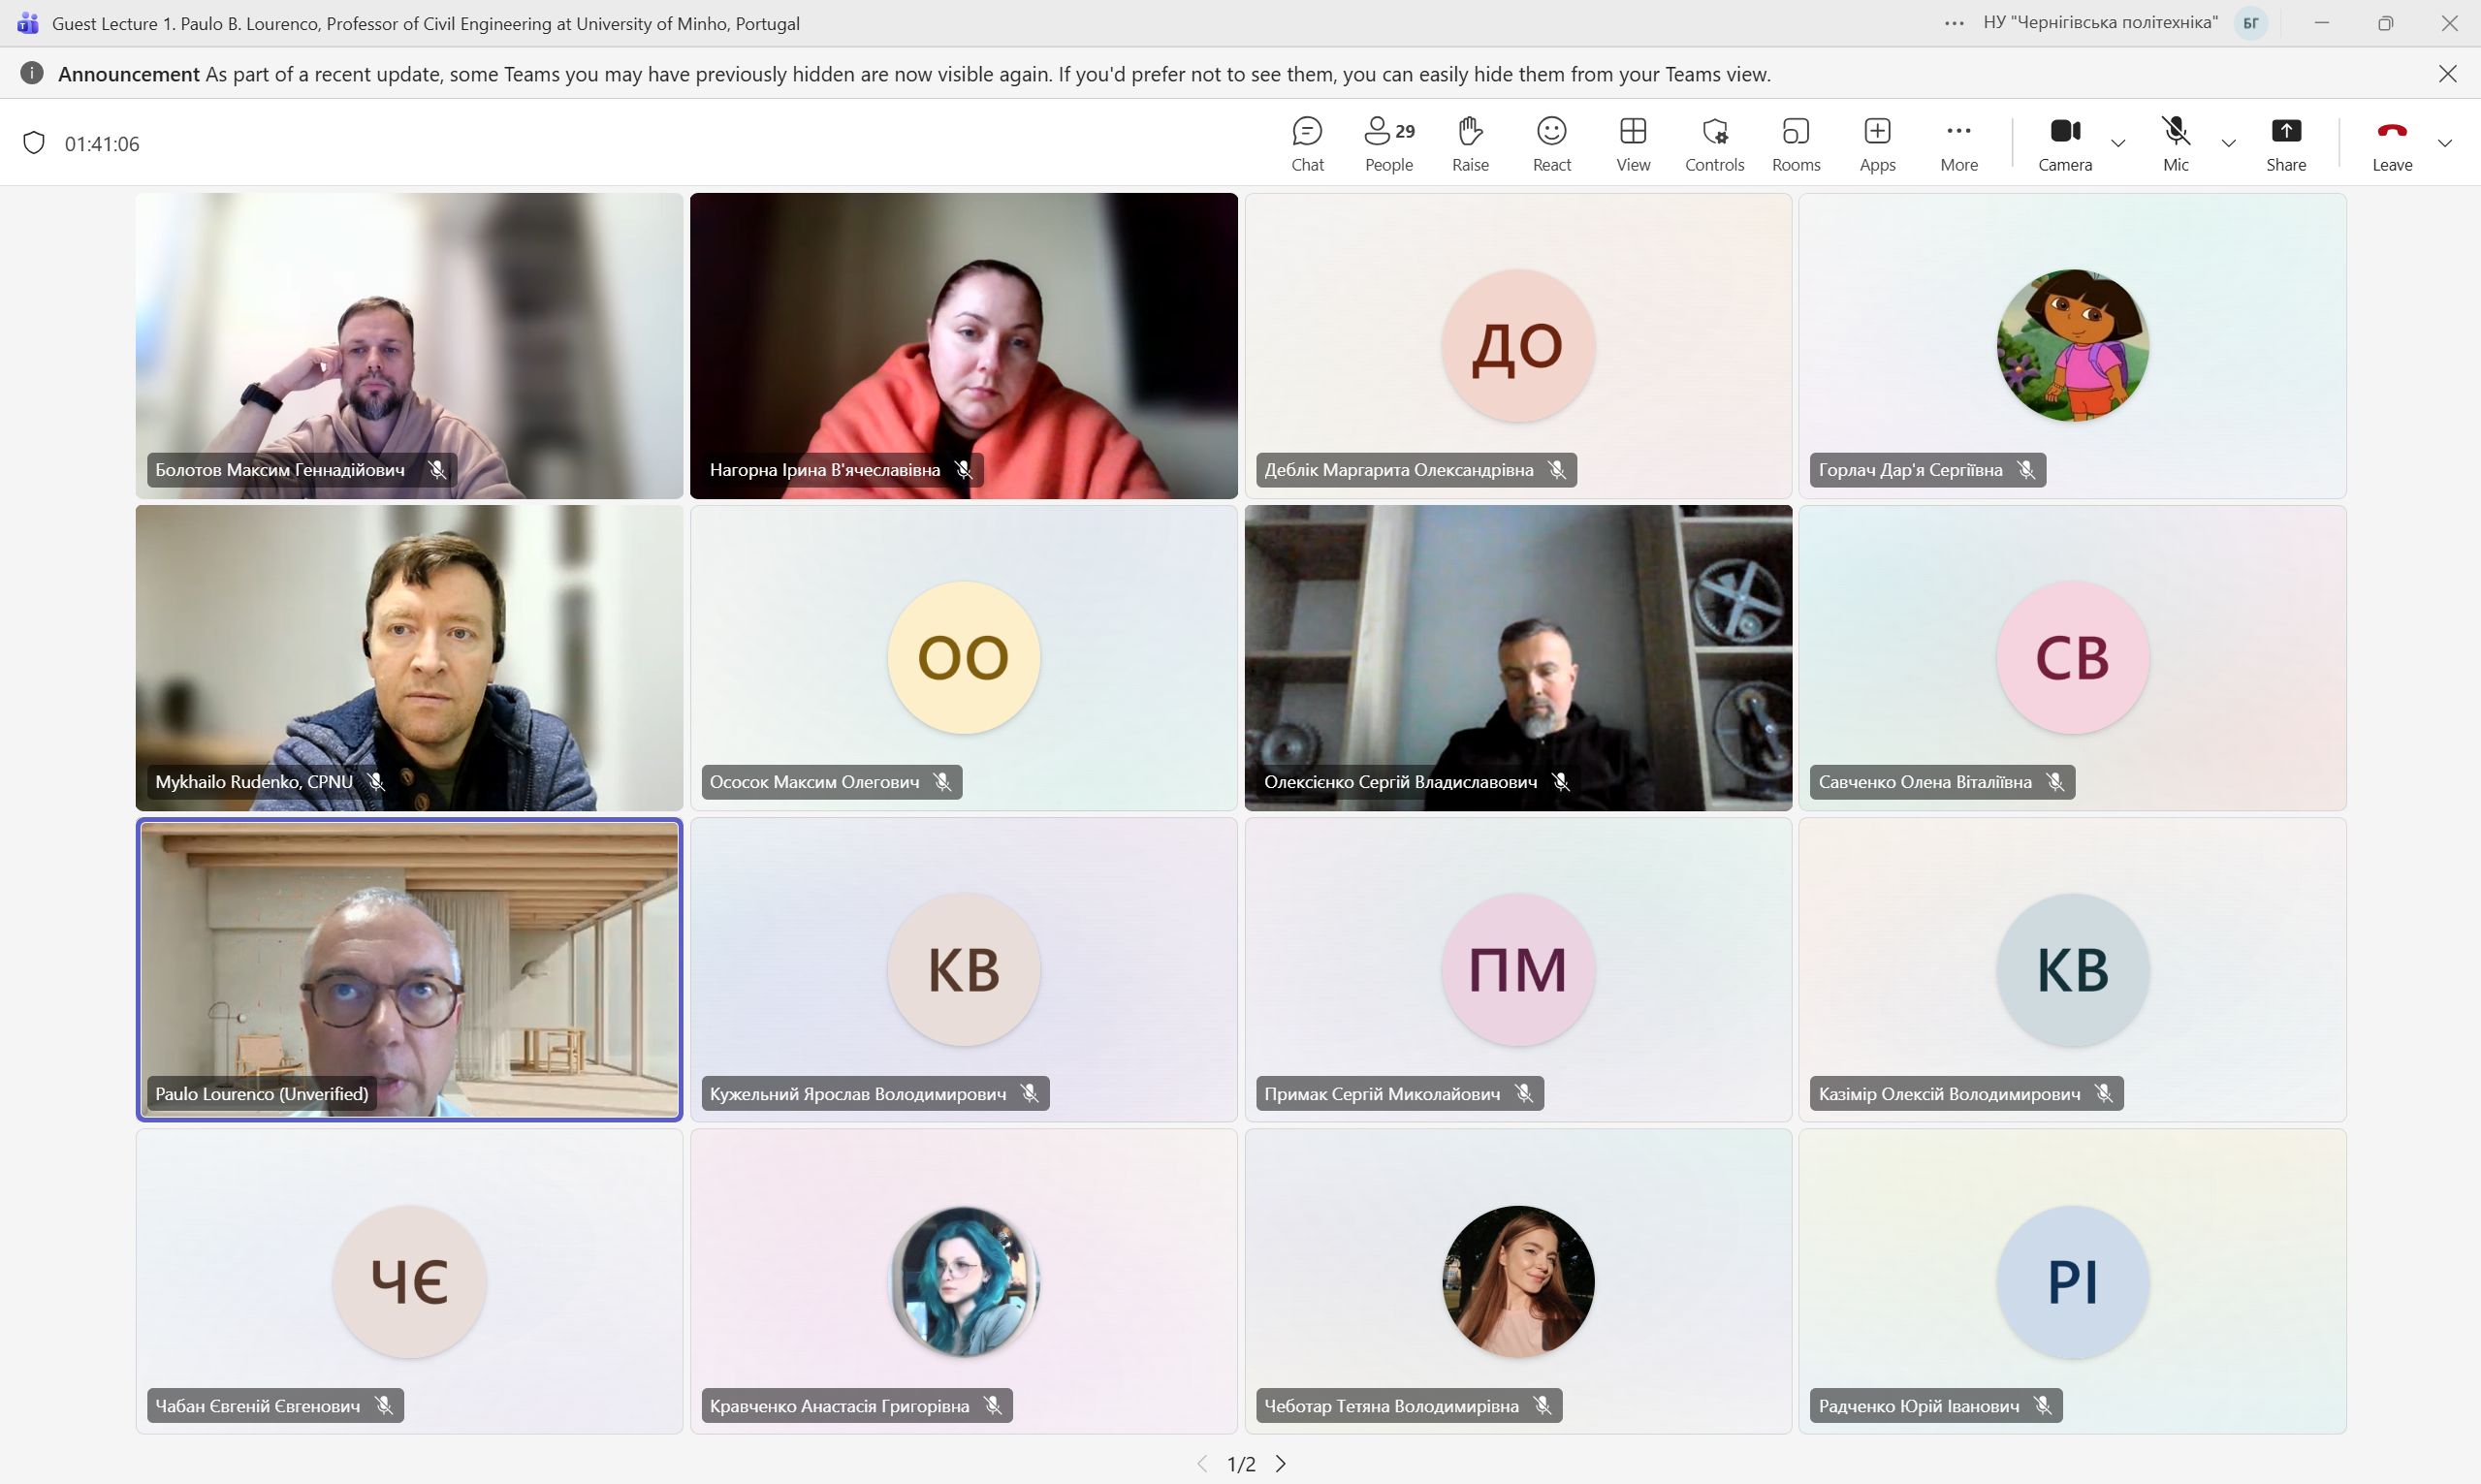This screenshot has height=1484, width=2481.
Task: Show the People participants list
Action: coord(1389,143)
